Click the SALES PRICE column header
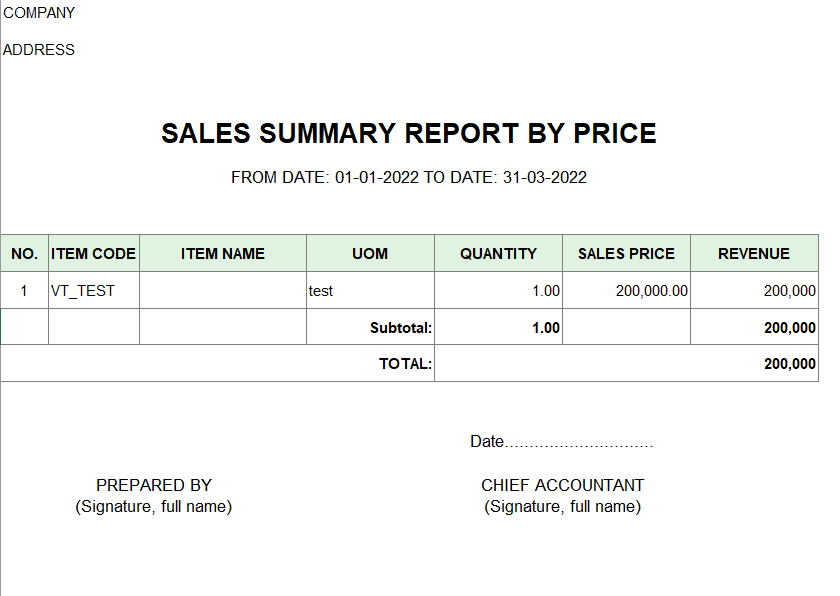This screenshot has width=840, height=596. (x=626, y=253)
